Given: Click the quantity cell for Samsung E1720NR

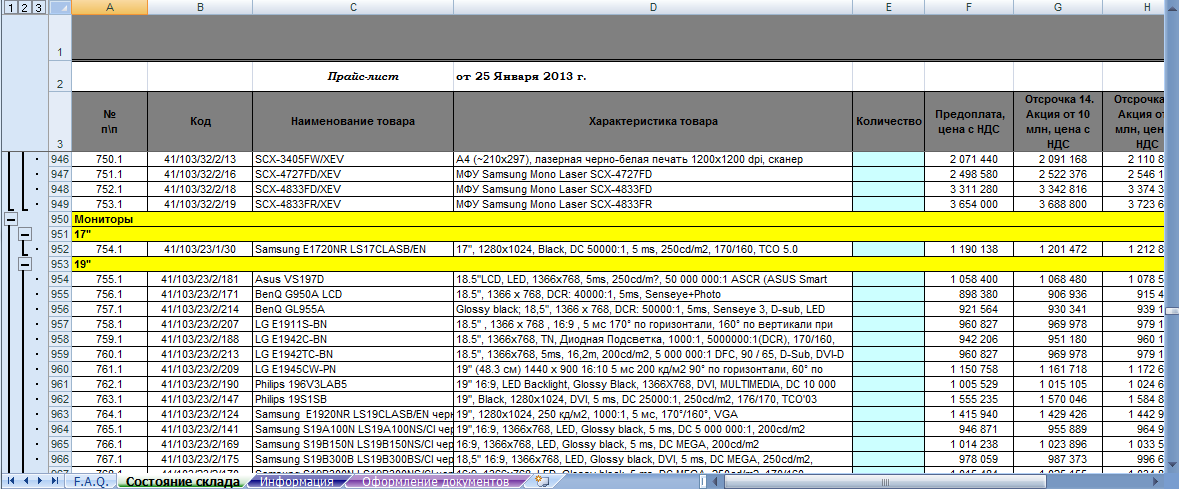Looking at the screenshot, I should [x=888, y=249].
